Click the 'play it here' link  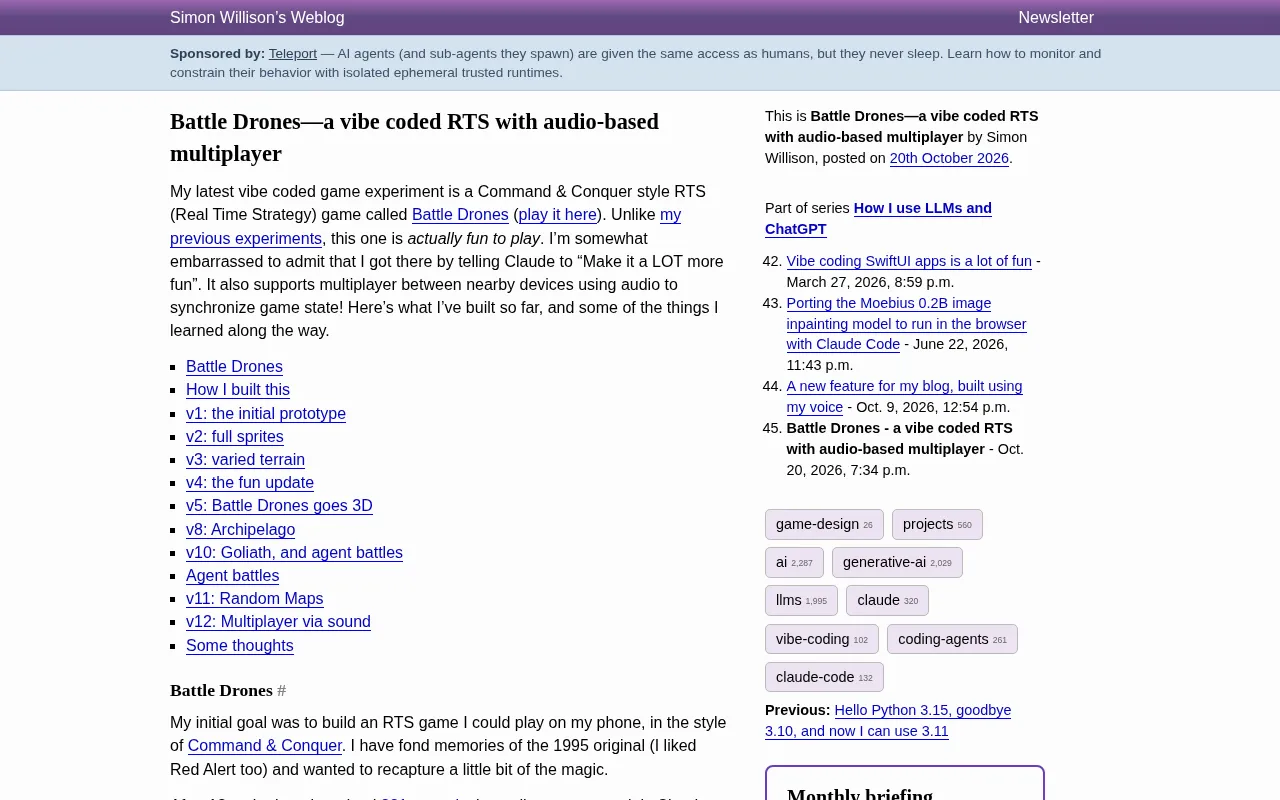(558, 214)
